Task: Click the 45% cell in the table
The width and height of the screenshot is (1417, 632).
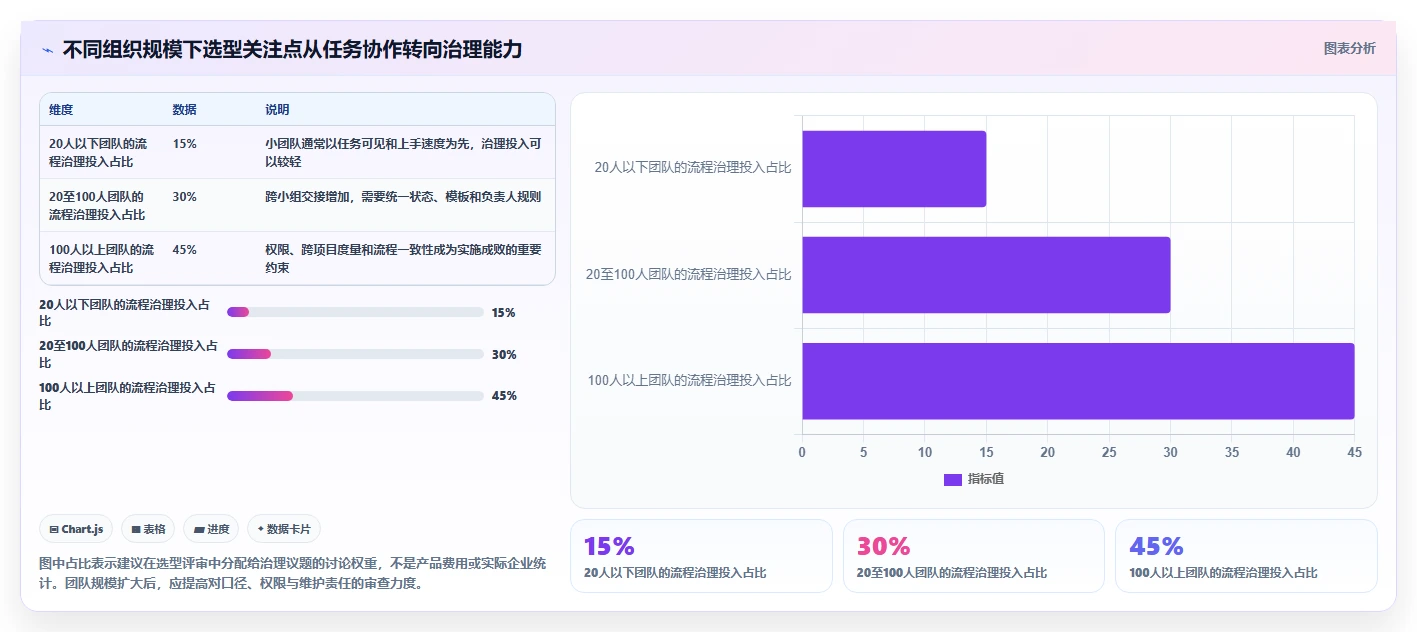Action: pyautogui.click(x=184, y=250)
